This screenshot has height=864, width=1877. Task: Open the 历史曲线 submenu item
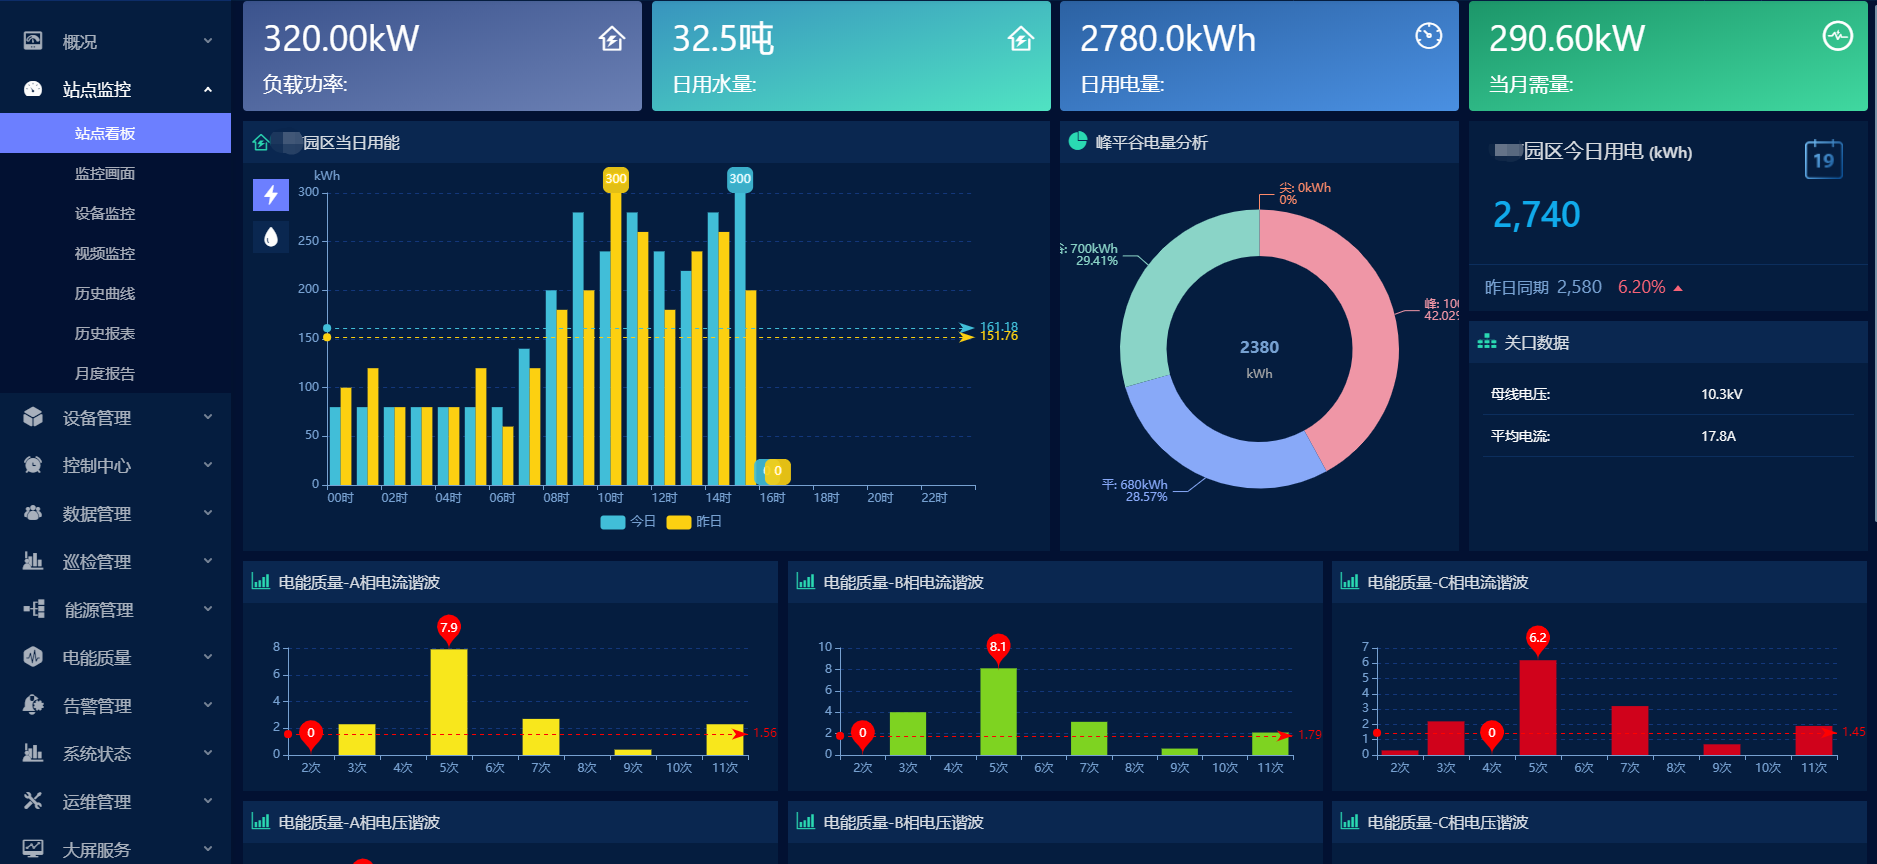tap(115, 293)
